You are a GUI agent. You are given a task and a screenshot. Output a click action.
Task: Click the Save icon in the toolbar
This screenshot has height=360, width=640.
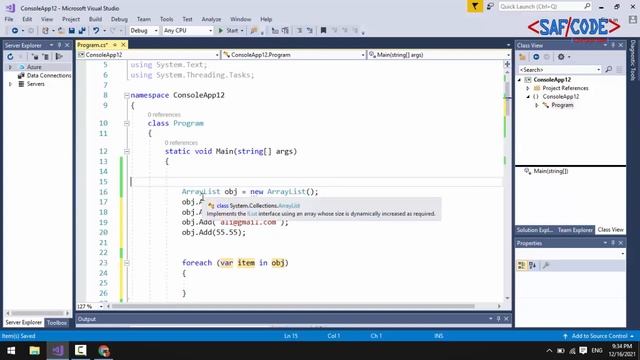tap(71, 31)
